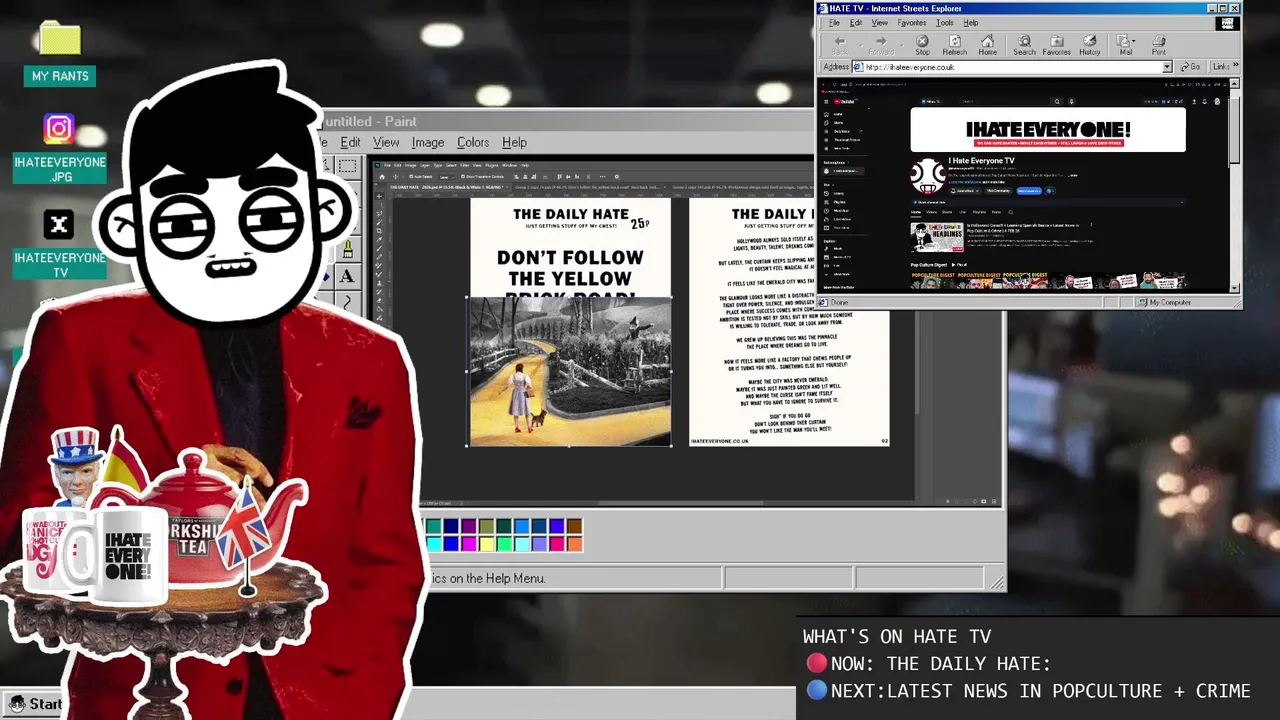Expand the Links toolbar chevron
The height and width of the screenshot is (720, 1280).
coord(1236,67)
